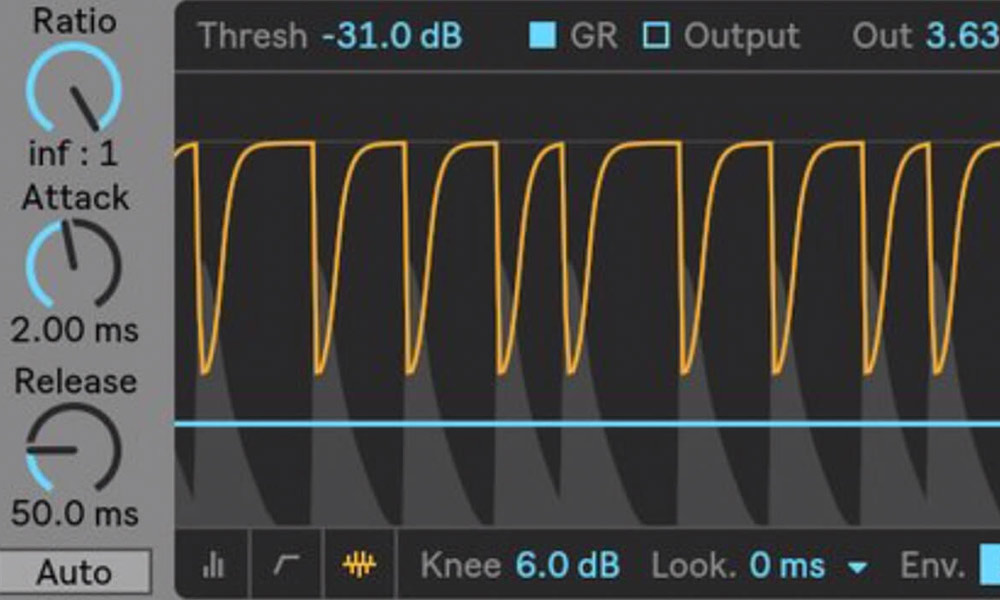Select the 50.0 ms release readout

75,514
